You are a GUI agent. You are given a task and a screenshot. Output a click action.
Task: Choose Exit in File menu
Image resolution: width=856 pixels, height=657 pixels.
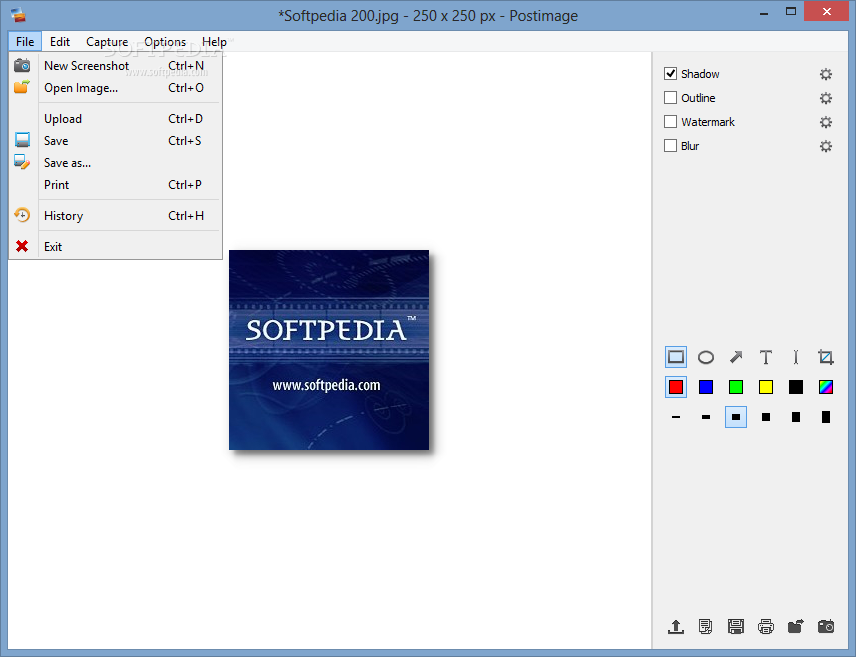coord(116,247)
